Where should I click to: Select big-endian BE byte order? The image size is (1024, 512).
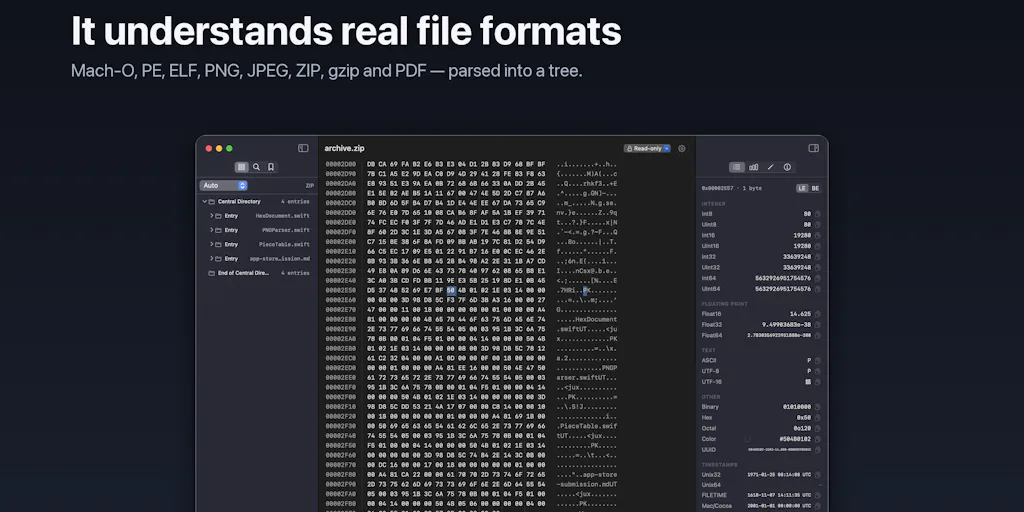(x=815, y=188)
